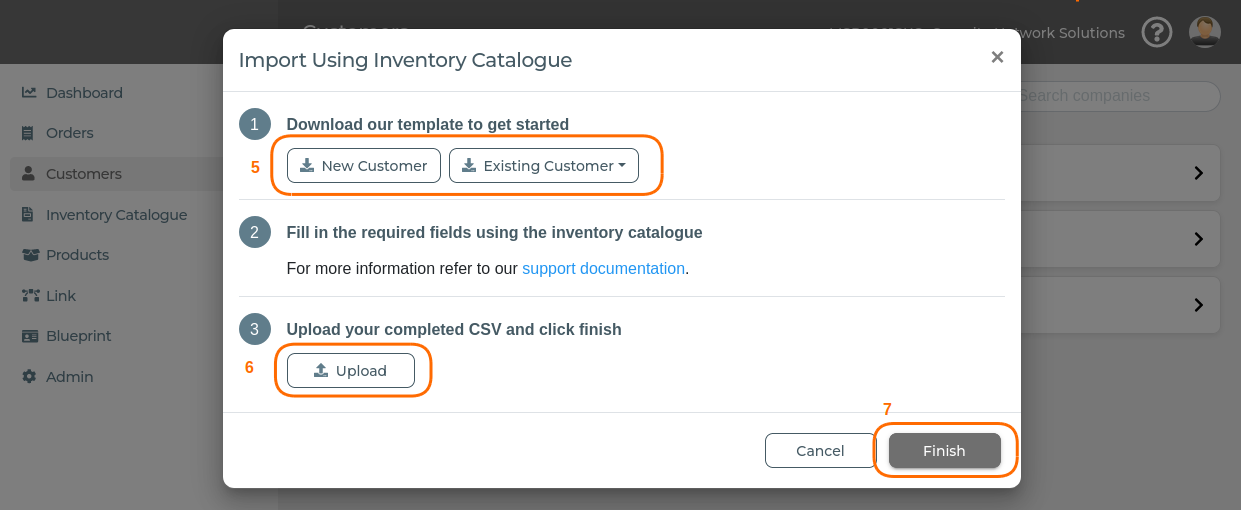Click the Products boxes icon

pyautogui.click(x=29, y=255)
